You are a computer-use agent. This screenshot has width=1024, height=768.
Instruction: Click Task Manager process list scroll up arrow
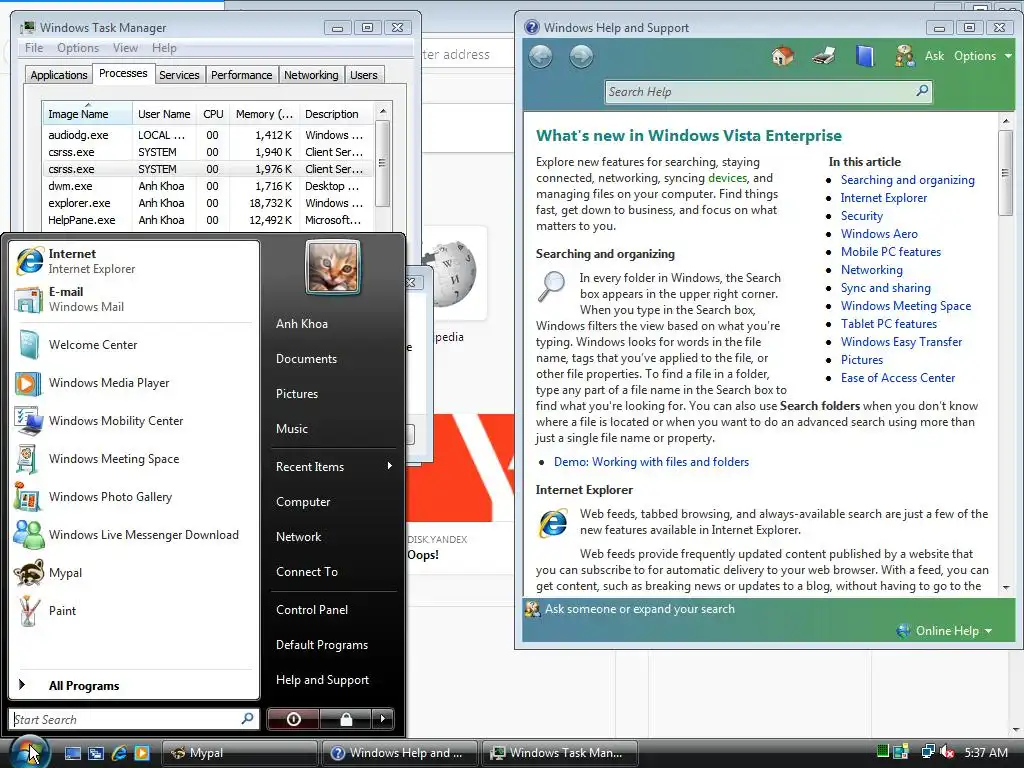pos(383,111)
